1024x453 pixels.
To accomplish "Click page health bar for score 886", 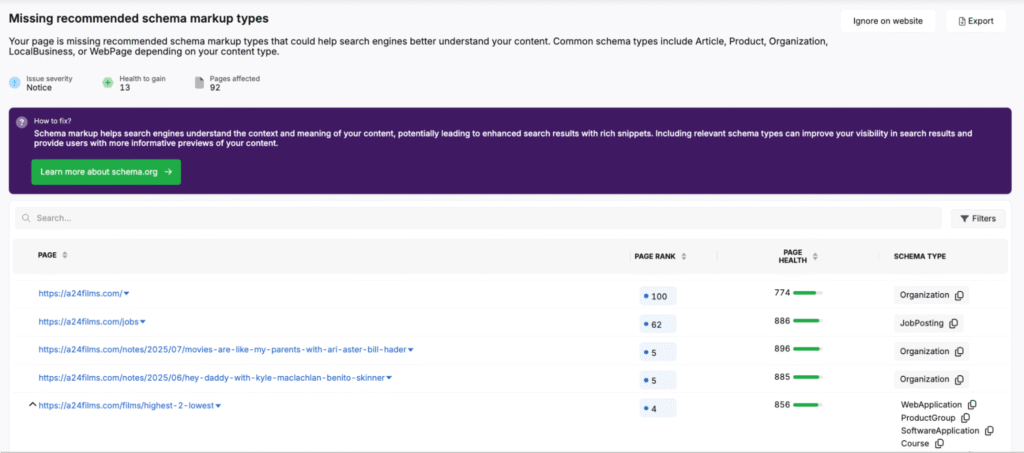I will 808,320.
